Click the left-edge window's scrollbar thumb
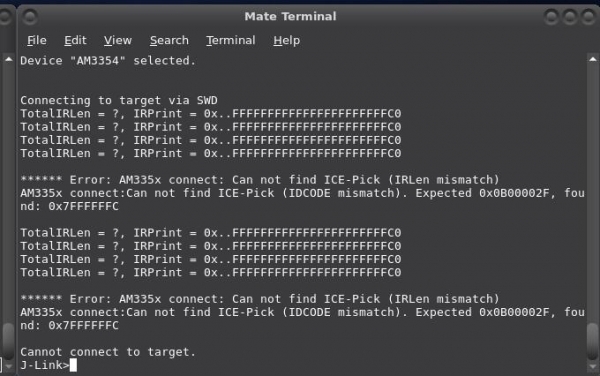 pyautogui.click(x=8, y=341)
